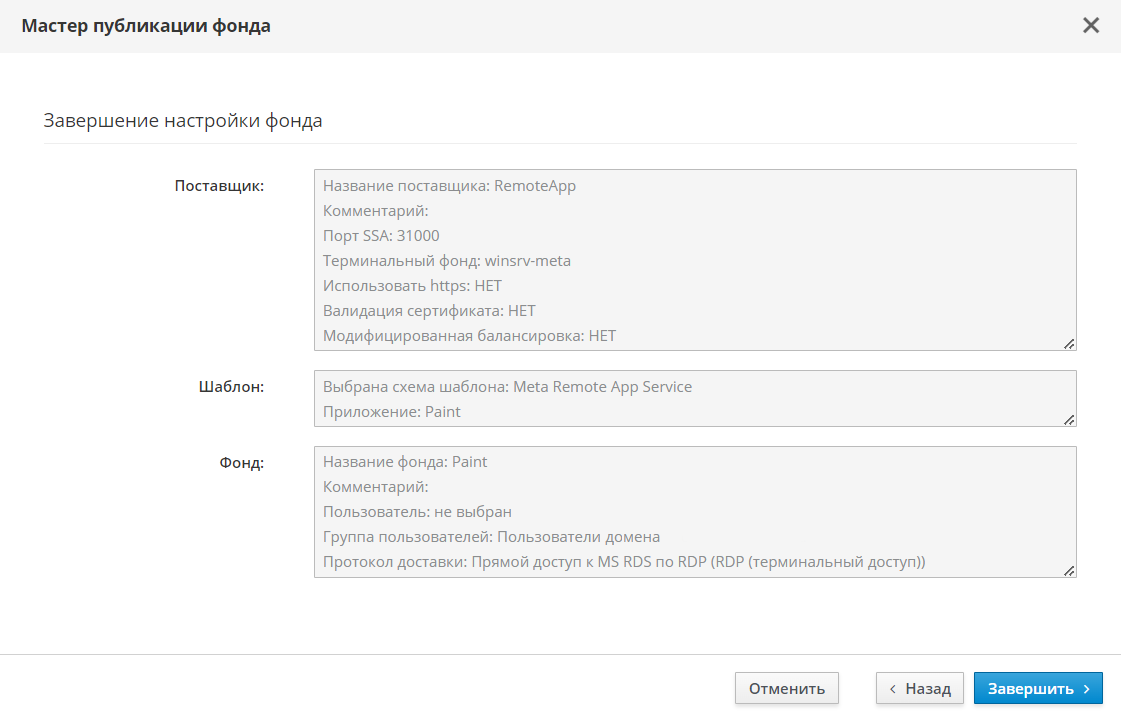Click the 'Порт SSA: 31000' line

coord(381,236)
